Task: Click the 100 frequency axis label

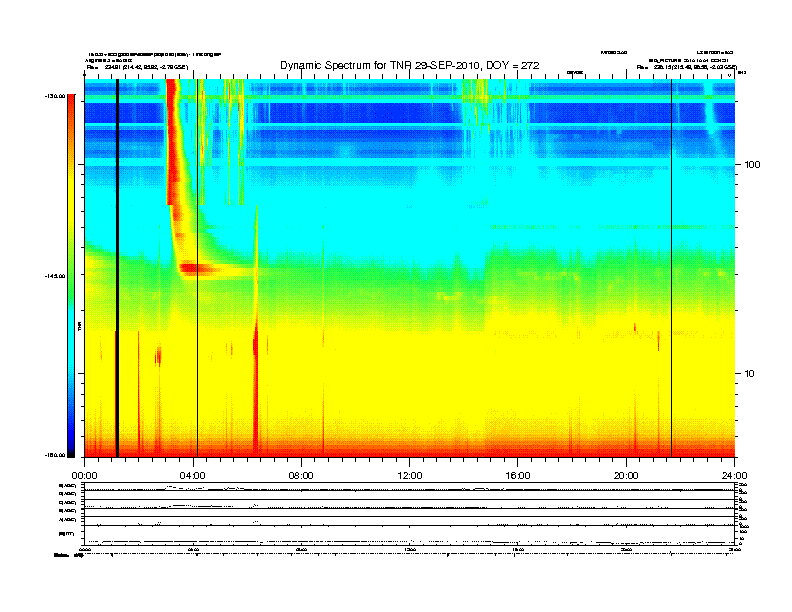Action: pyautogui.click(x=753, y=165)
